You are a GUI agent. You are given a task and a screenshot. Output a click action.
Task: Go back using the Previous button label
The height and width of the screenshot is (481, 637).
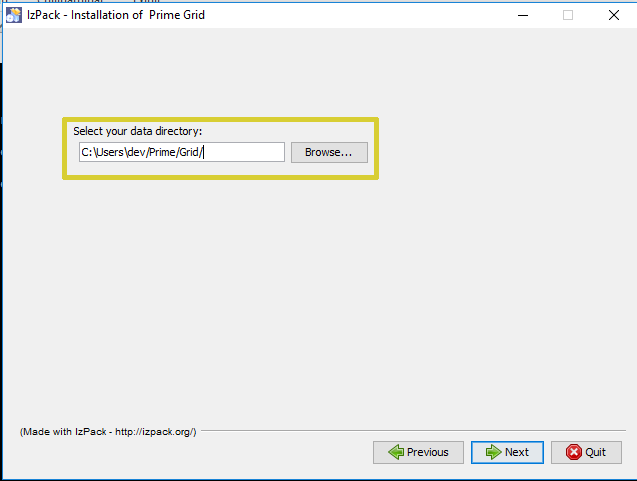(x=428, y=452)
